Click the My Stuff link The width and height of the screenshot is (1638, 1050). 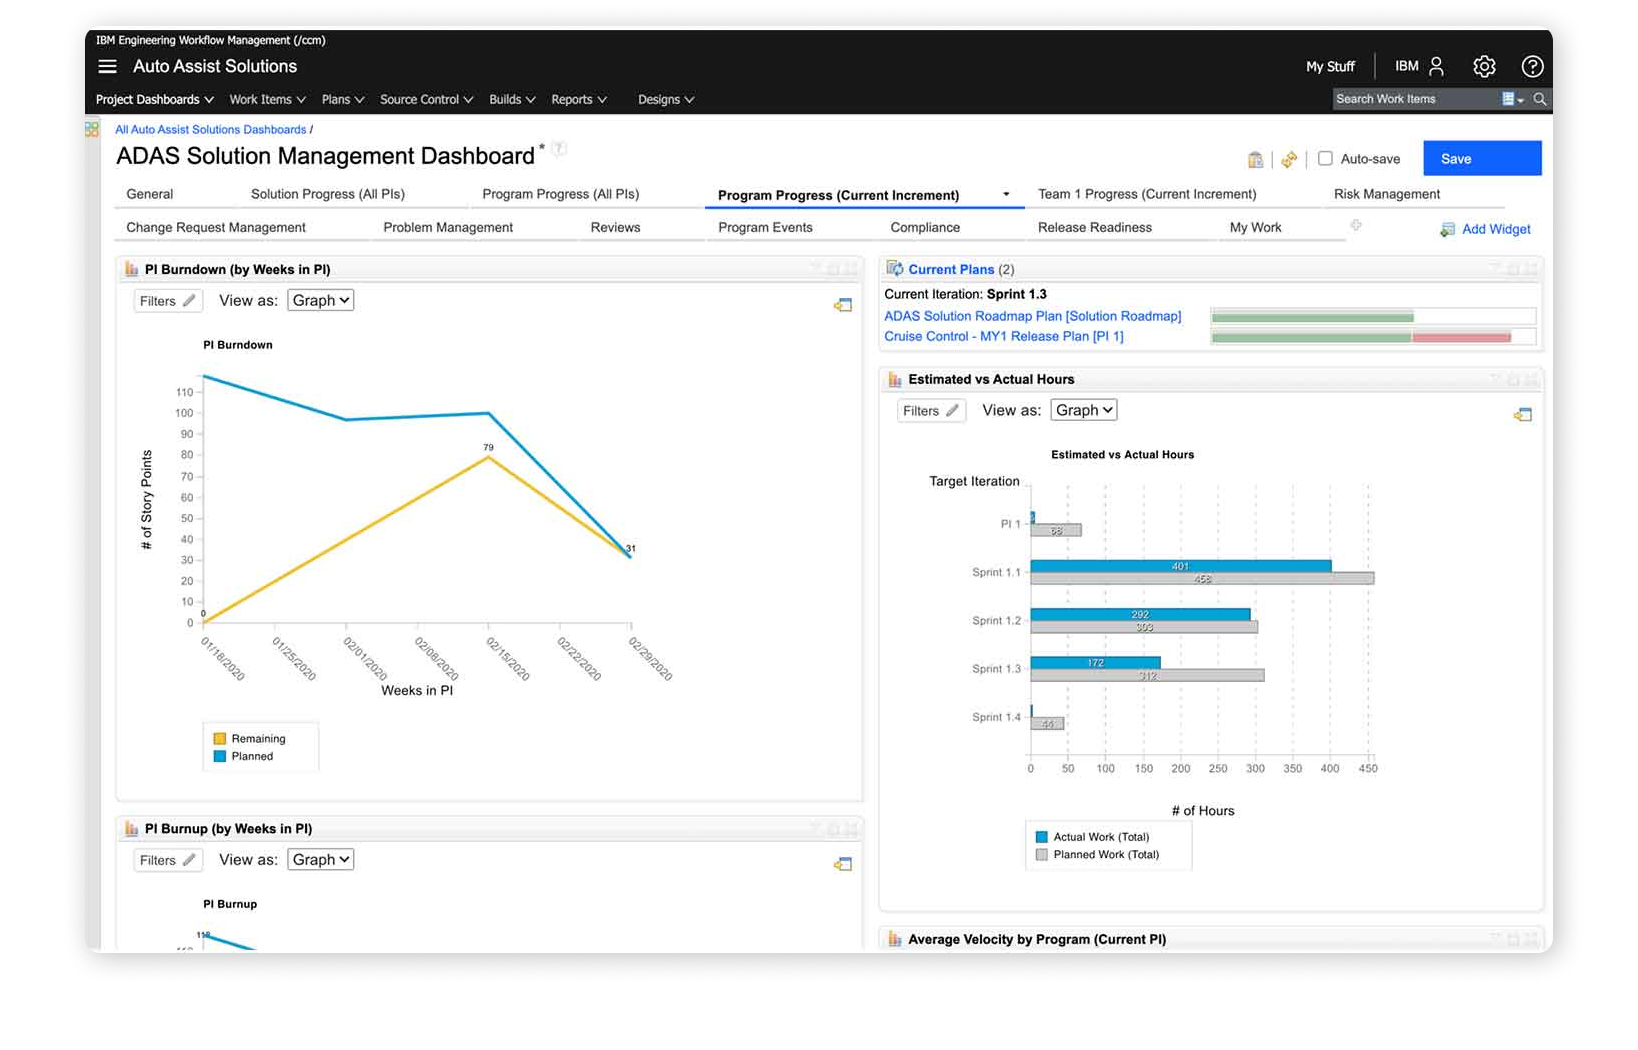pos(1330,66)
